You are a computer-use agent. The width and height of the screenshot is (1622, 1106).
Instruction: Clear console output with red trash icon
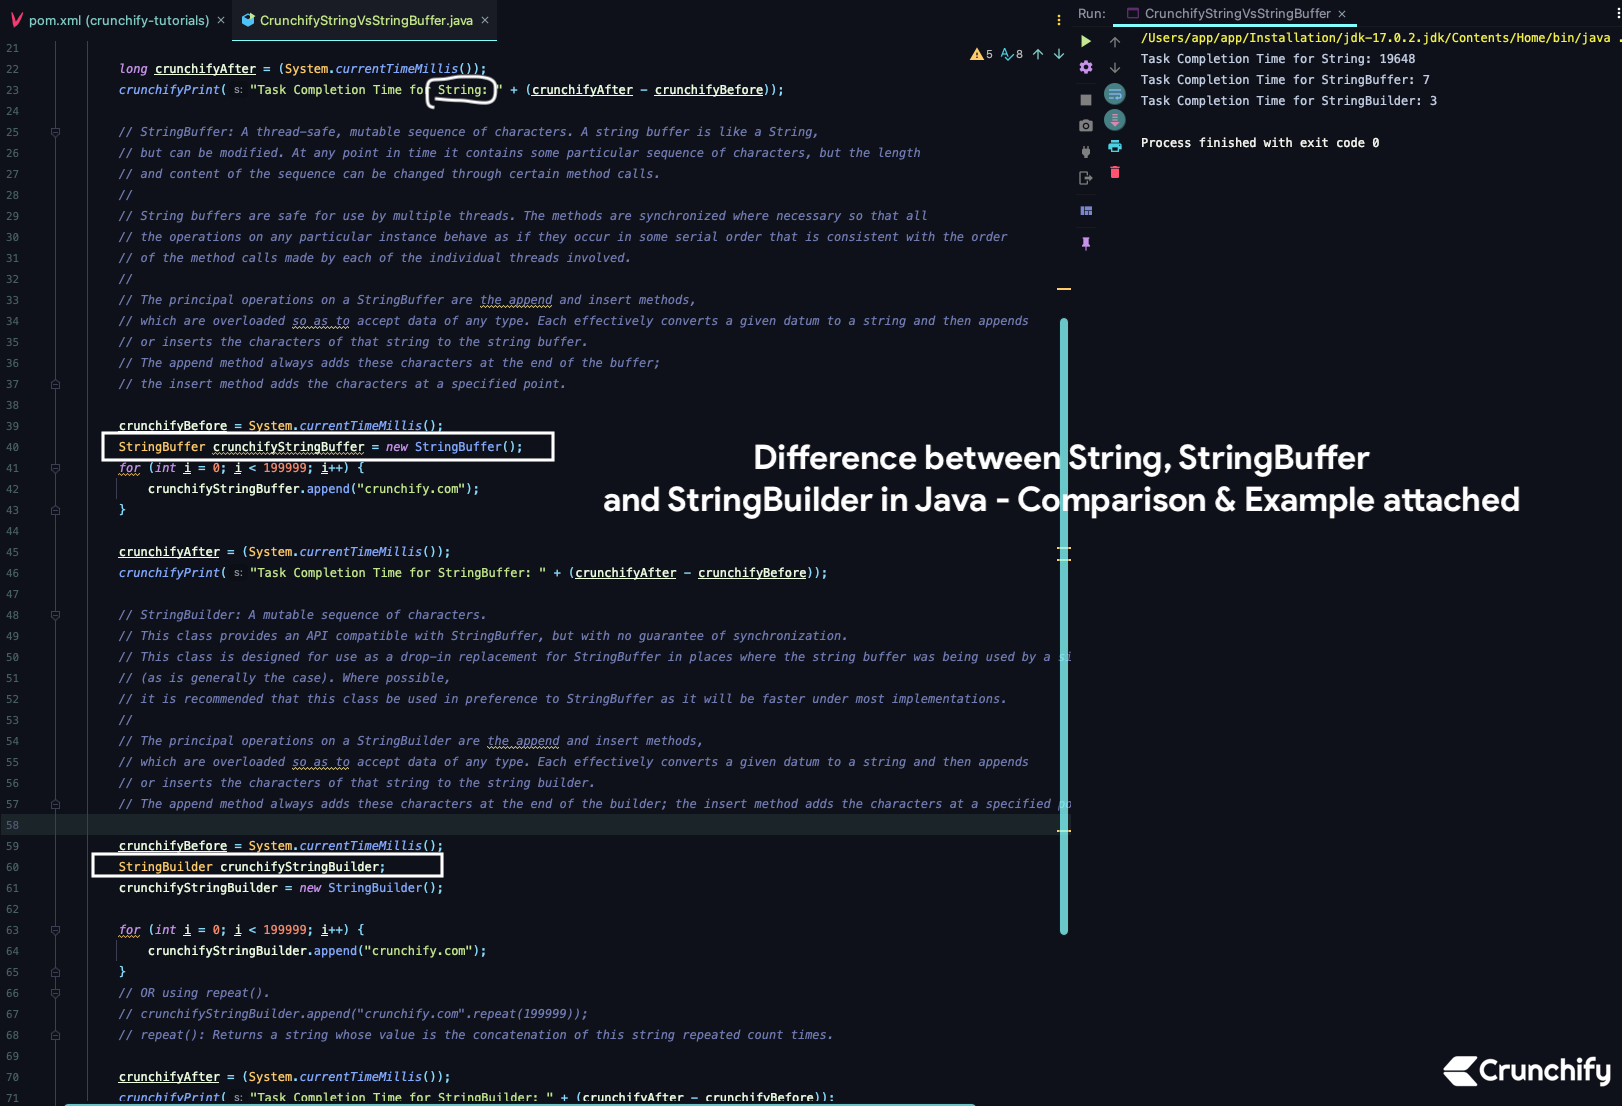(1115, 173)
